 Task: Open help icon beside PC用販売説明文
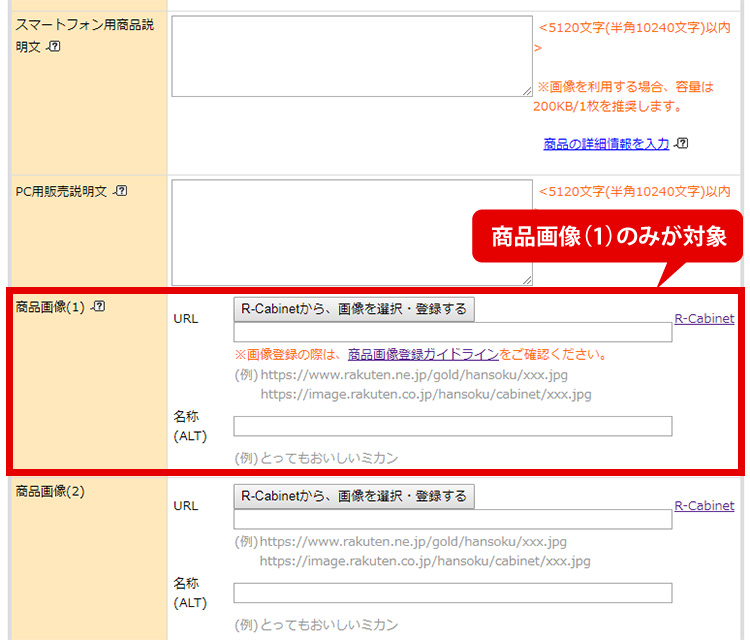click(121, 191)
